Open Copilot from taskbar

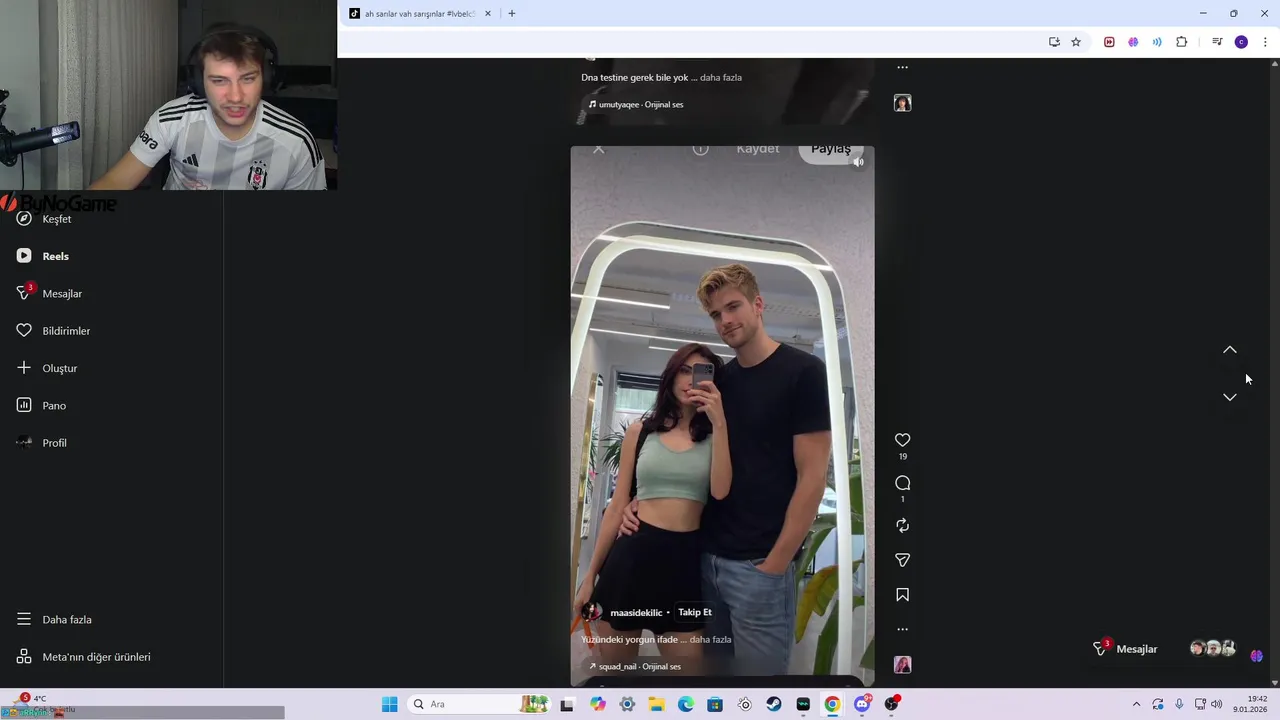coord(598,704)
